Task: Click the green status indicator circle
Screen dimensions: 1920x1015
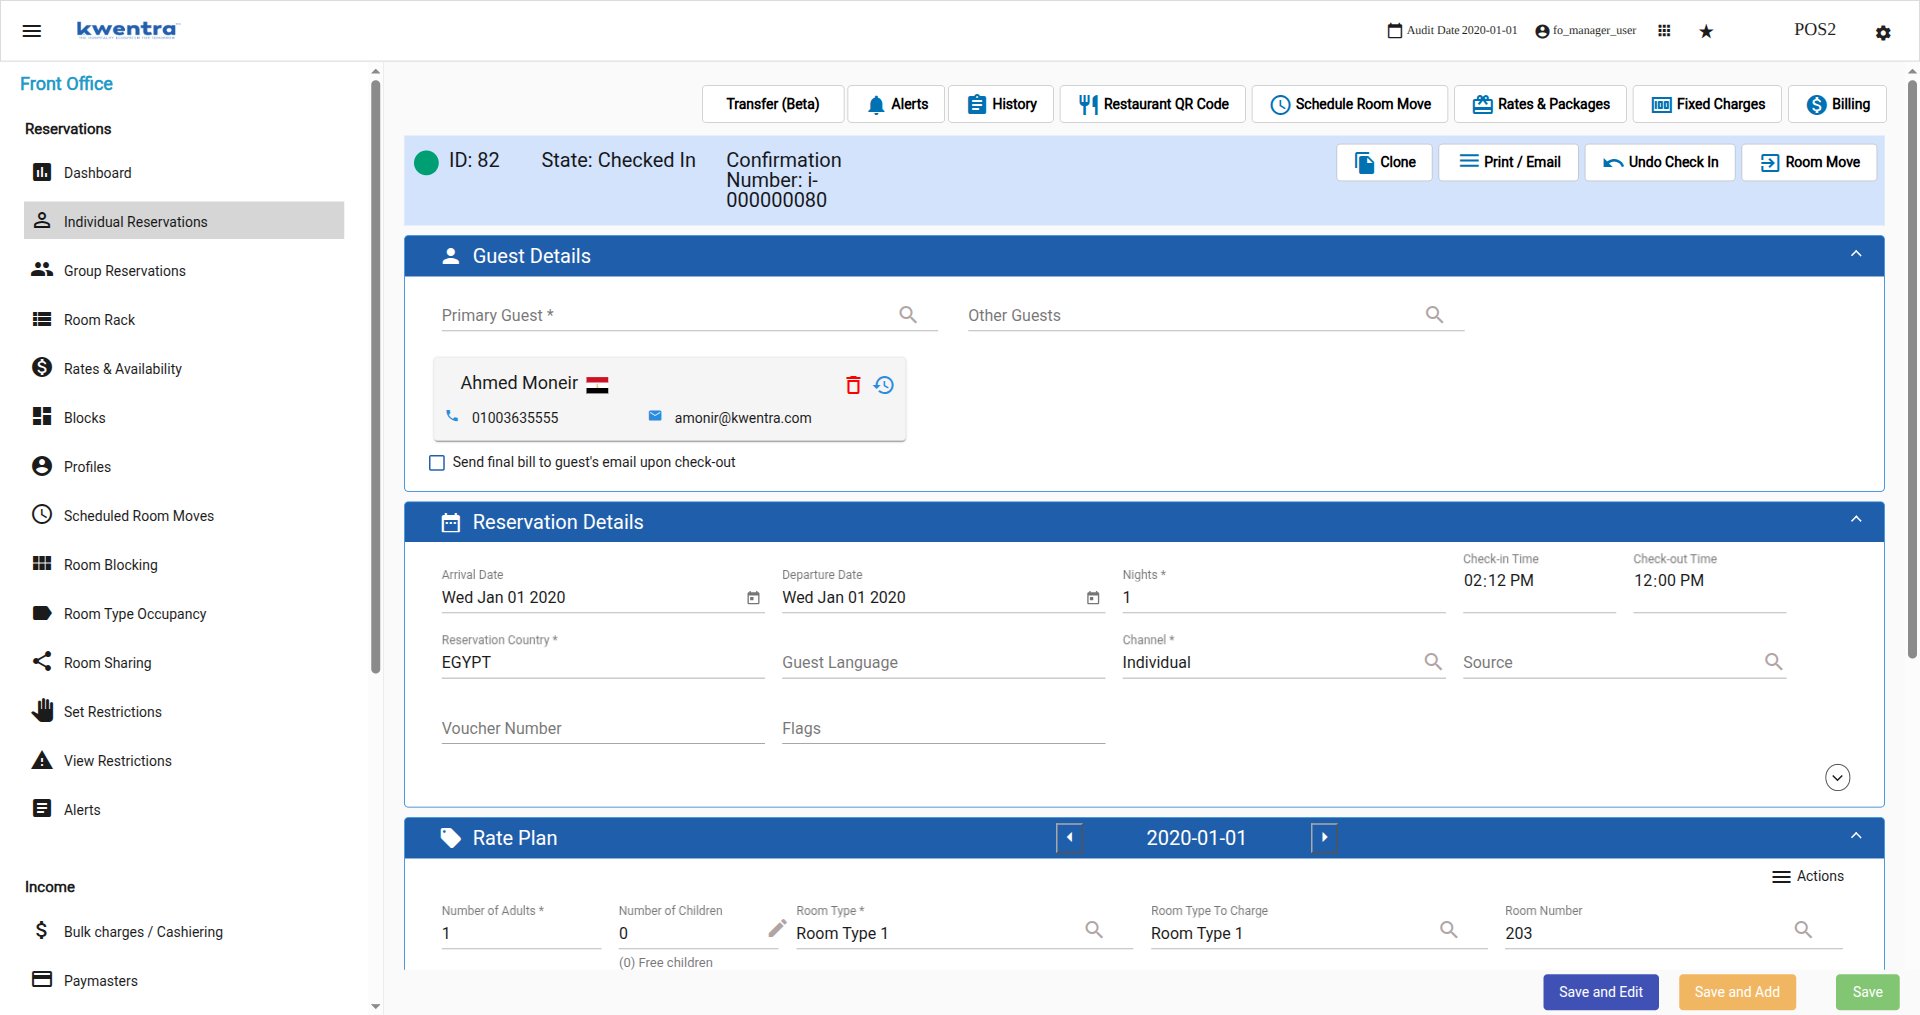Action: point(426,163)
